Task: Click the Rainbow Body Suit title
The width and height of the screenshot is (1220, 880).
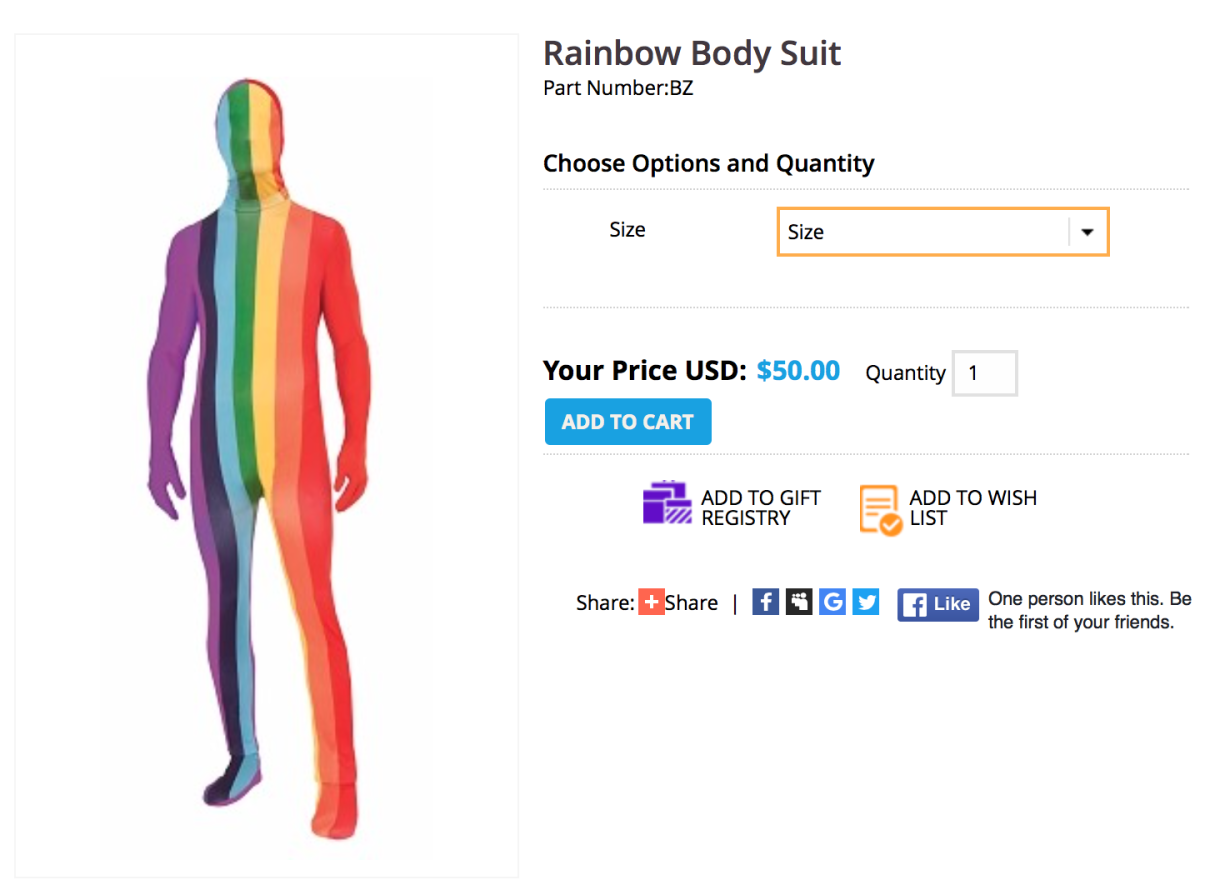Action: pos(692,53)
